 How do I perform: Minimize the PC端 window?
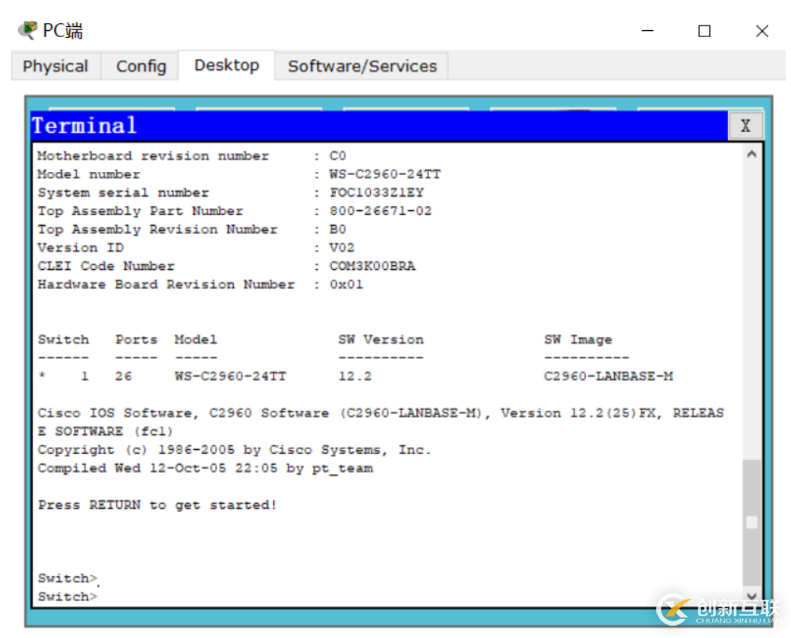[x=647, y=31]
